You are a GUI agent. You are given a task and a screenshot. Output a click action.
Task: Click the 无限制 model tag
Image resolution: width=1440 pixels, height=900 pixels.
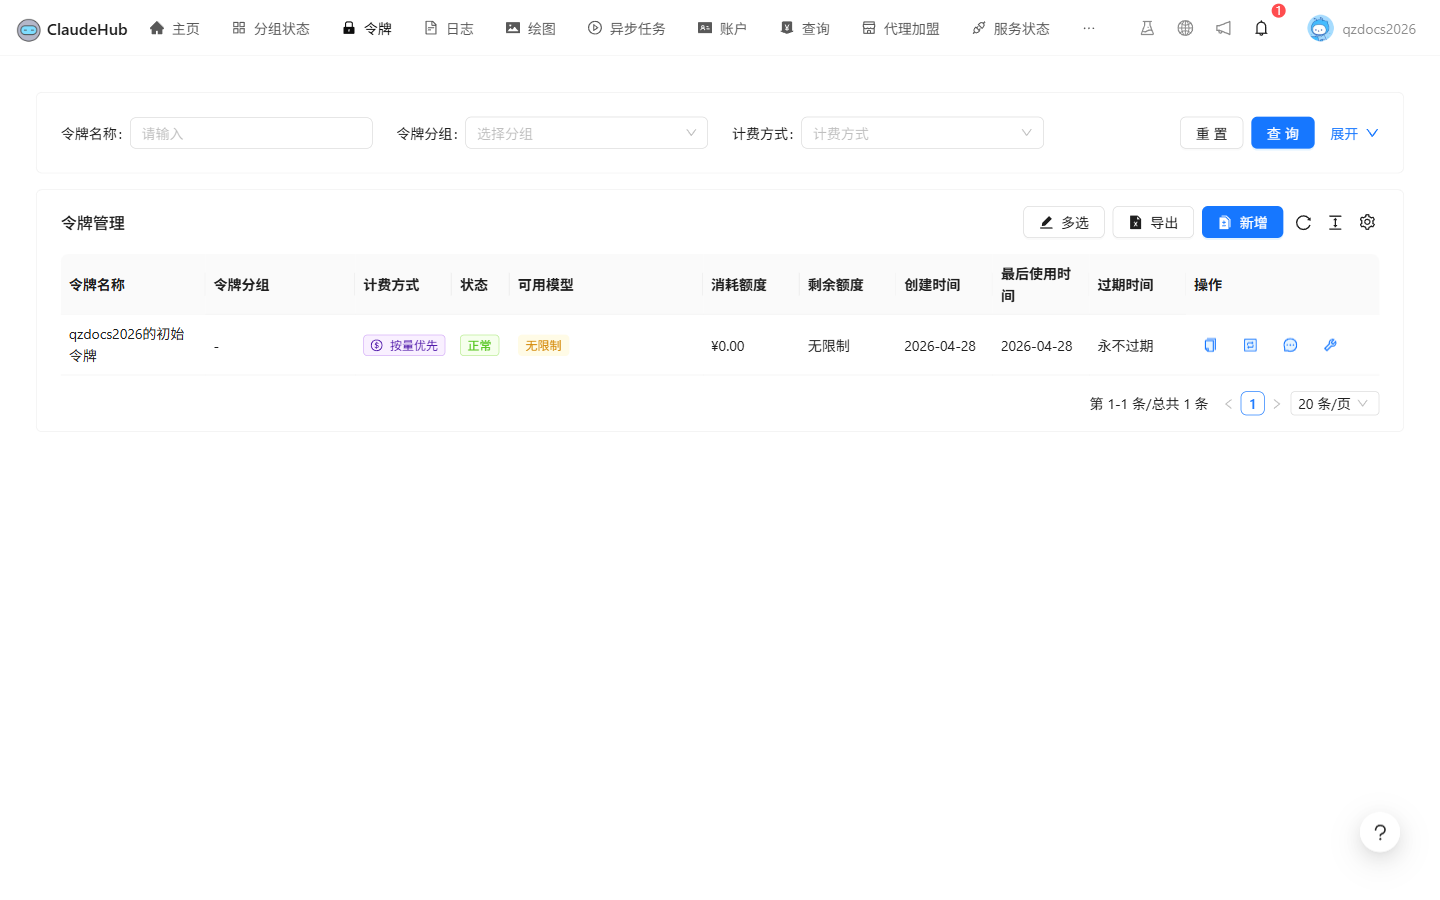pyautogui.click(x=543, y=345)
